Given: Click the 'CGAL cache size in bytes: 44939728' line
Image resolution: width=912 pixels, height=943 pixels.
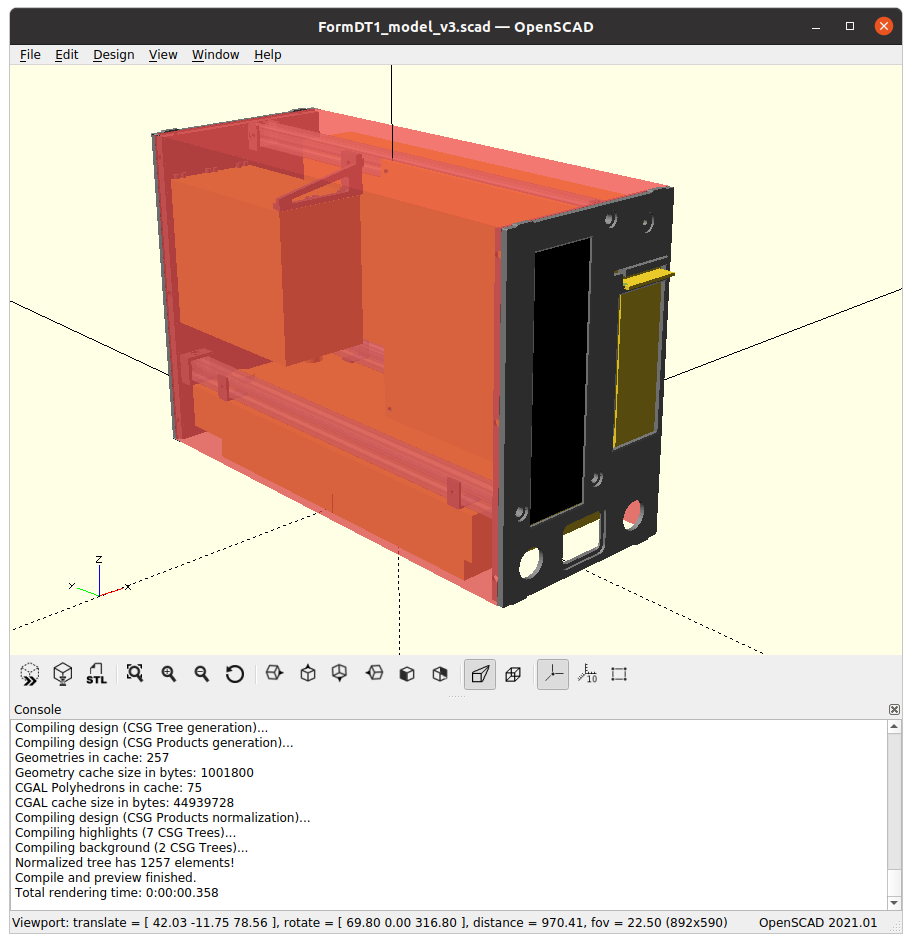Looking at the screenshot, I should [x=125, y=803].
